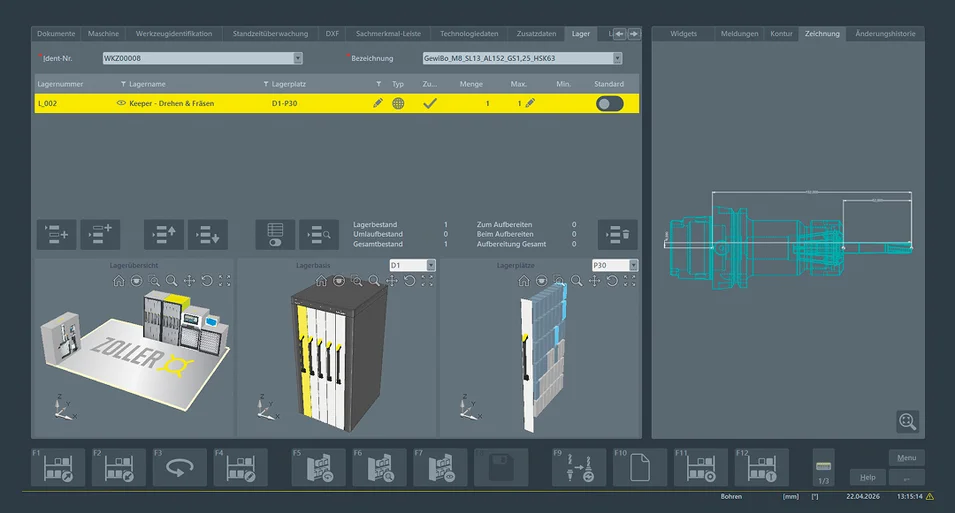Viewport: 955px width, 513px height.
Task: Click fit to screen icon in Lagerübersicht
Action: 225,281
